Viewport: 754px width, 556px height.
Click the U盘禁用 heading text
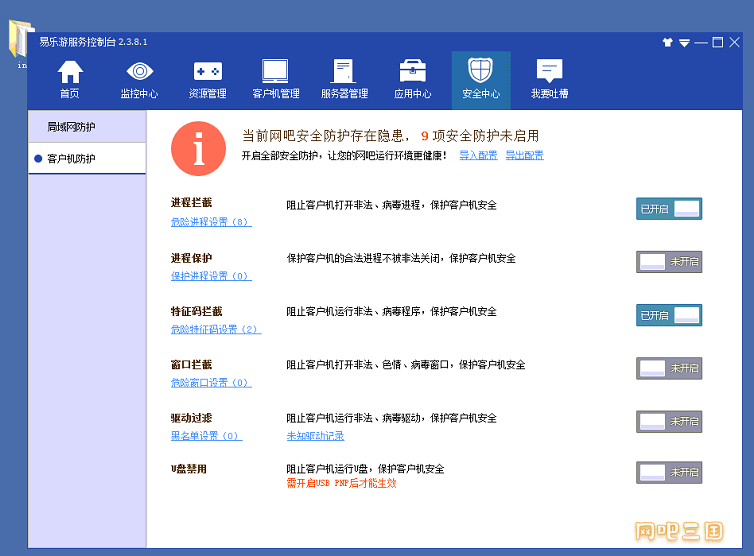[188, 468]
